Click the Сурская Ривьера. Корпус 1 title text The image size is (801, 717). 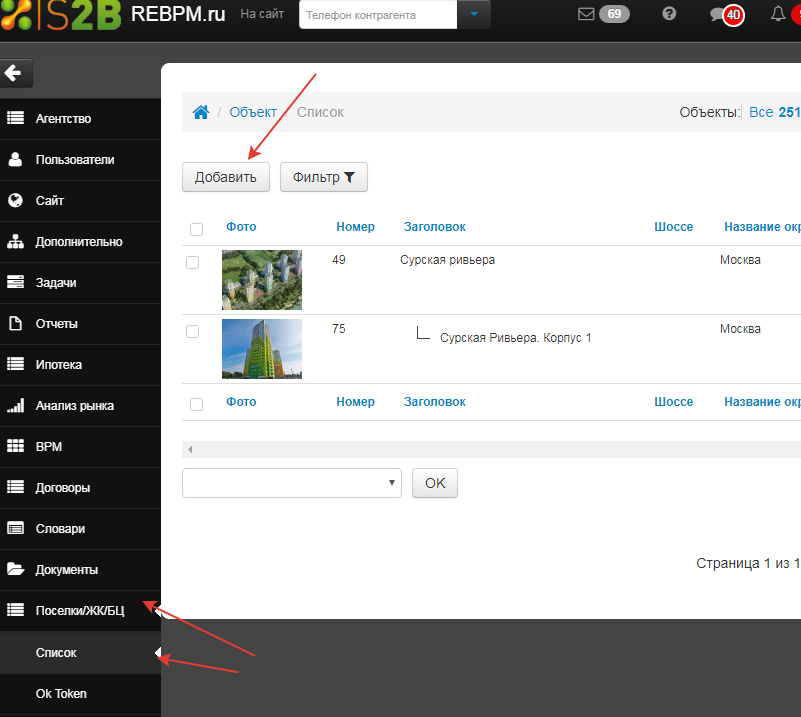516,338
